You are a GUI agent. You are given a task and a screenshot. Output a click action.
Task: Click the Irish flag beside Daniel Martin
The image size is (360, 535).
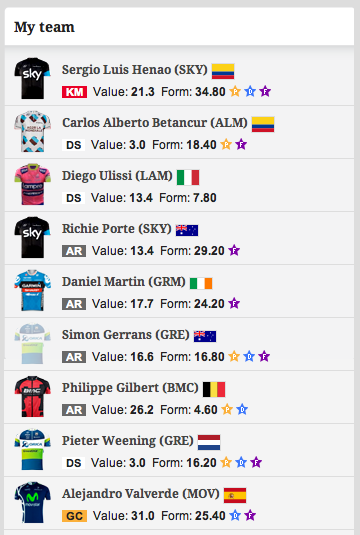pyautogui.click(x=201, y=283)
